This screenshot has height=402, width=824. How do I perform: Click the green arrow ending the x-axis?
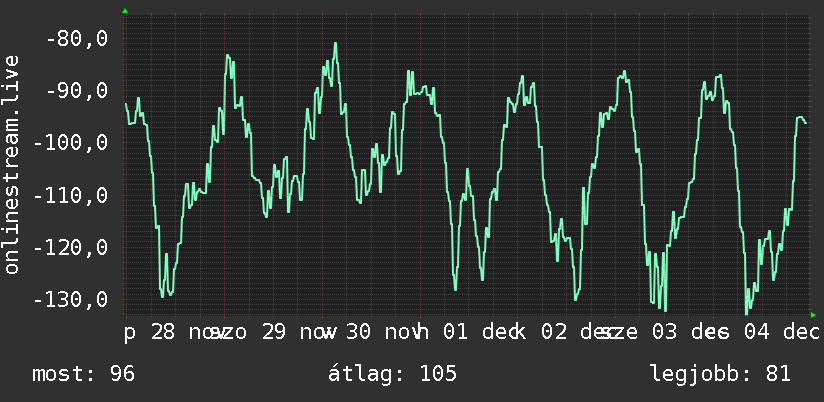click(x=813, y=315)
